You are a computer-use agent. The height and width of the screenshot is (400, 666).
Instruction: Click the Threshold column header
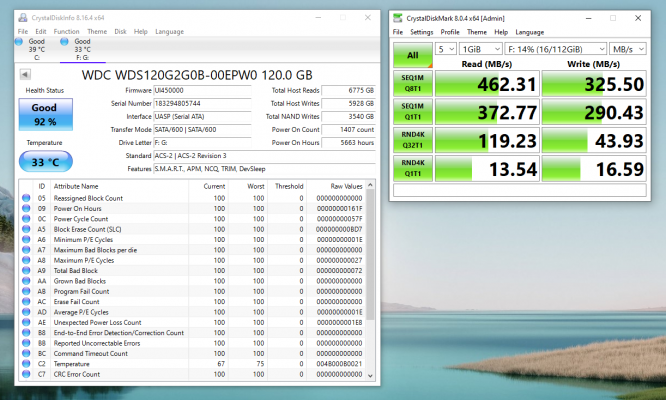coord(287,186)
